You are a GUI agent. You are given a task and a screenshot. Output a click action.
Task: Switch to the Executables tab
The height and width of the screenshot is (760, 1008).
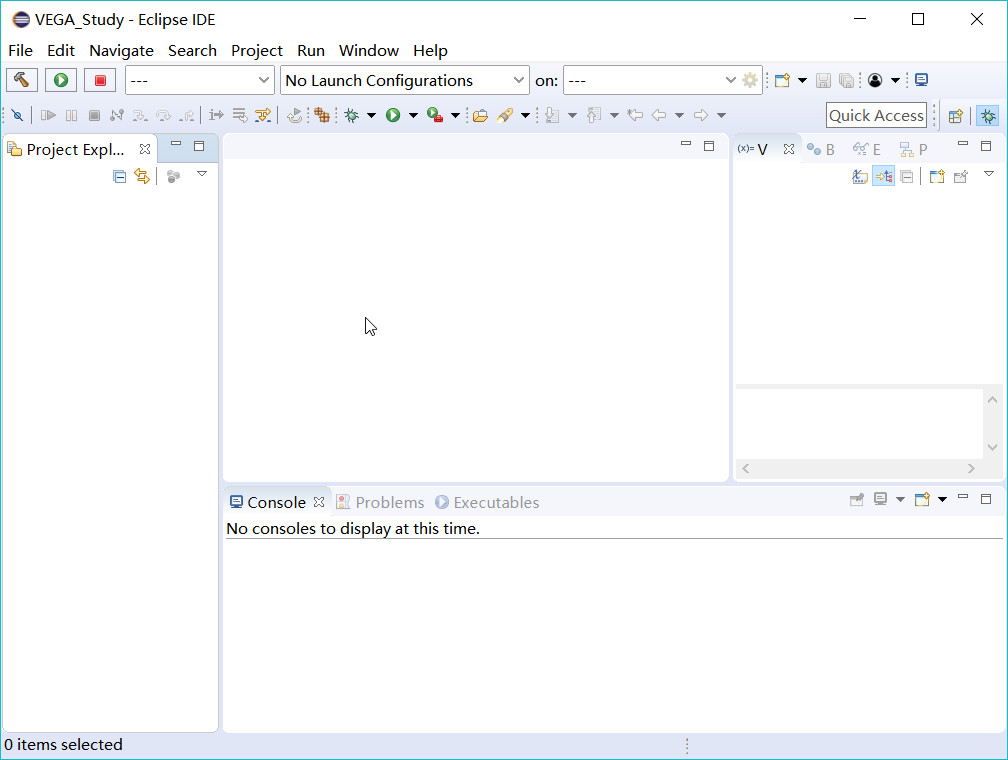coord(487,502)
